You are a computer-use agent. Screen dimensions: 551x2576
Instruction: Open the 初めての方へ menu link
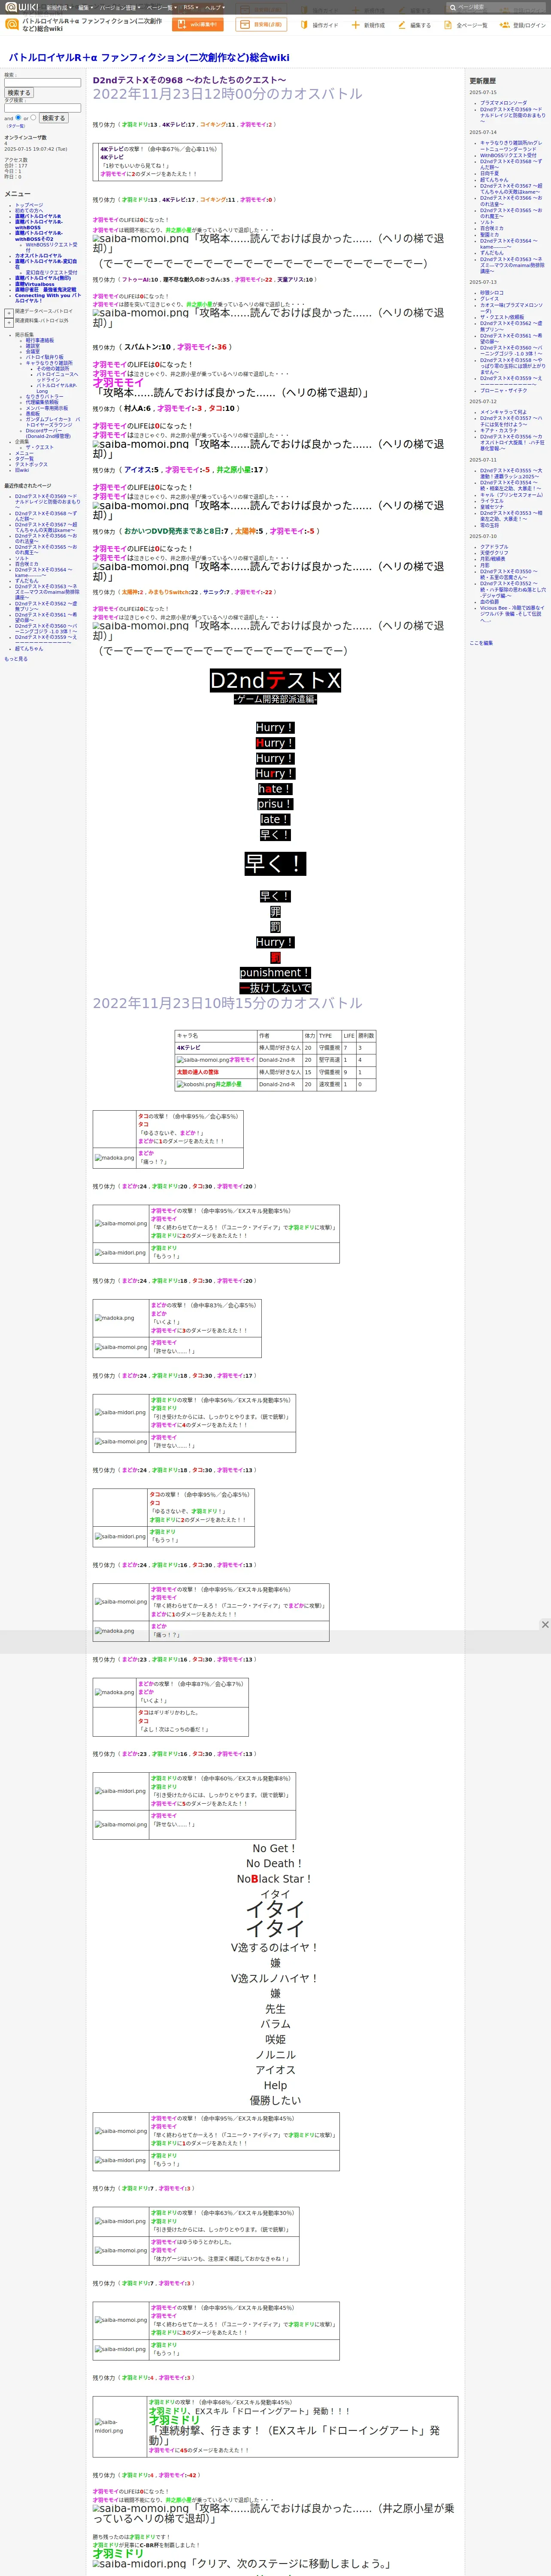click(x=29, y=210)
